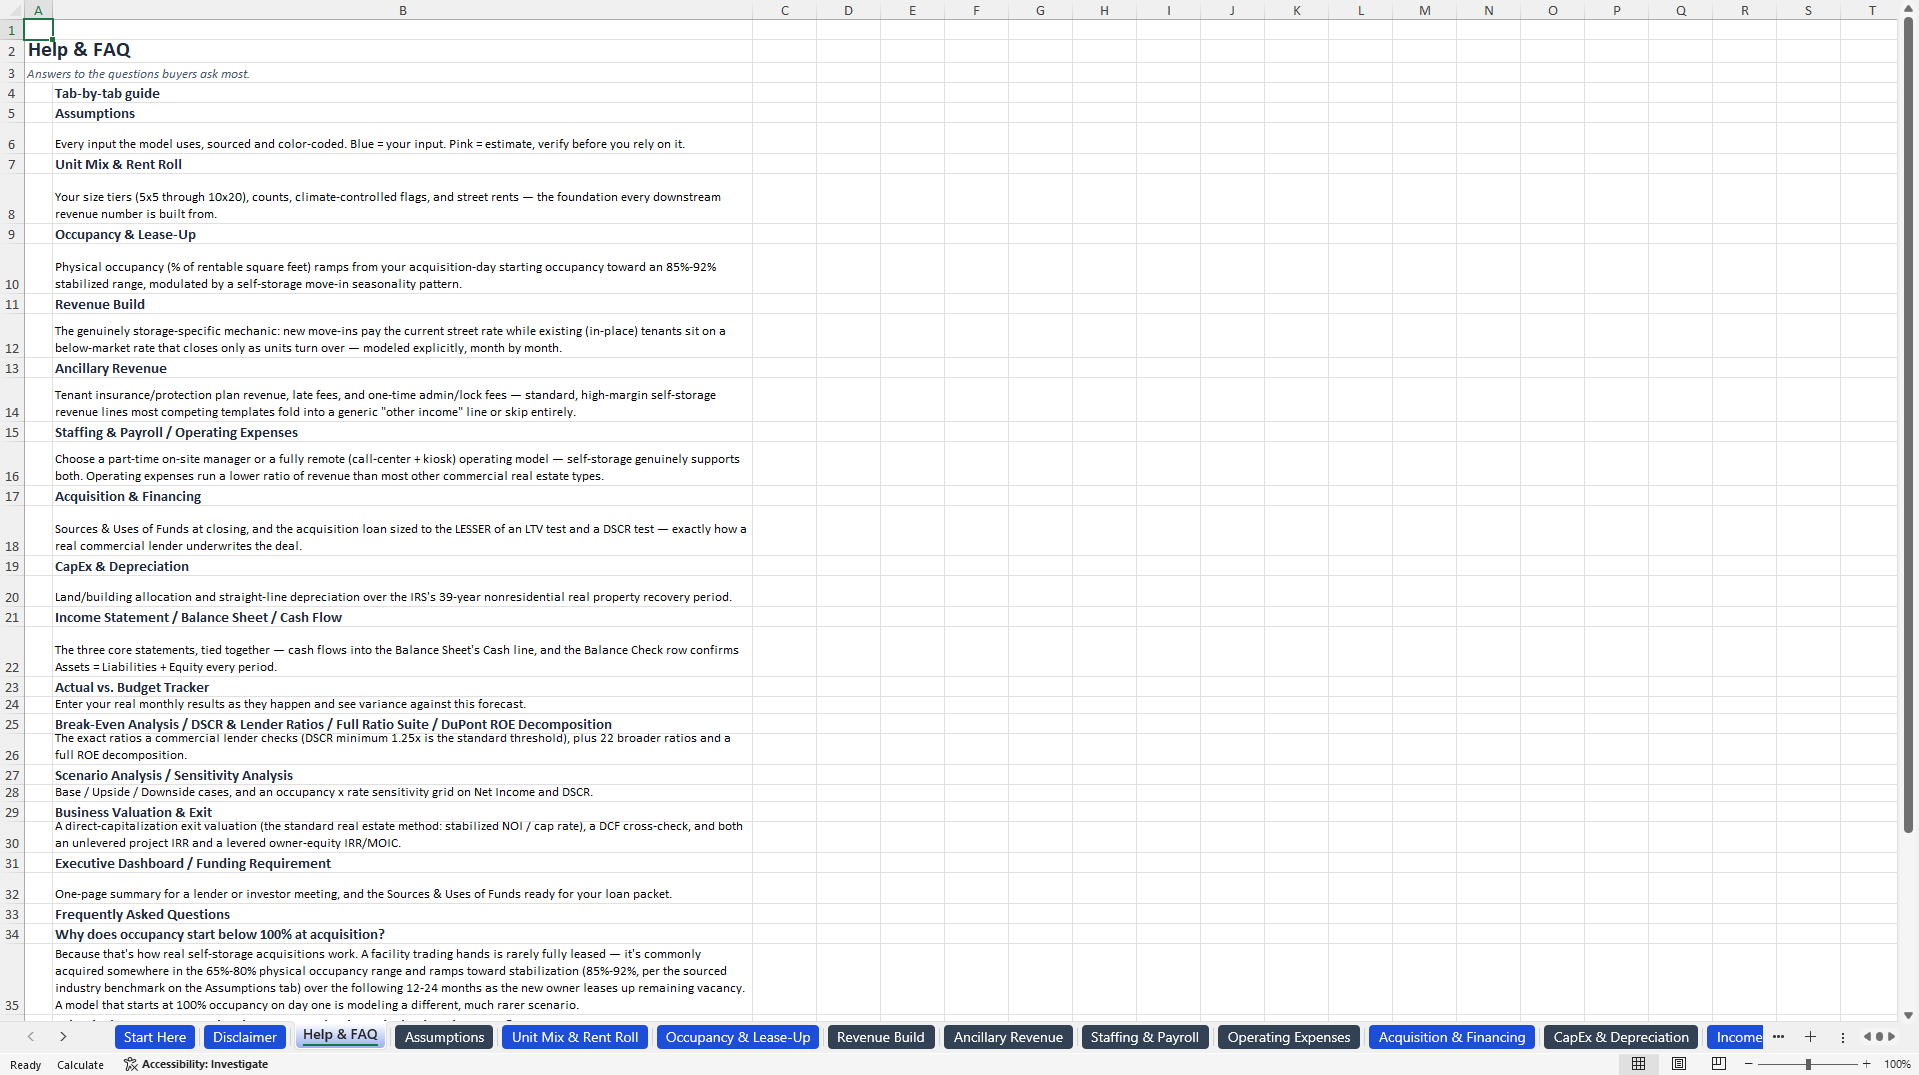Click the 'Occupancy & Lease-Up' heading in row 9
Image resolution: width=1919 pixels, height=1075 pixels.
(x=125, y=234)
